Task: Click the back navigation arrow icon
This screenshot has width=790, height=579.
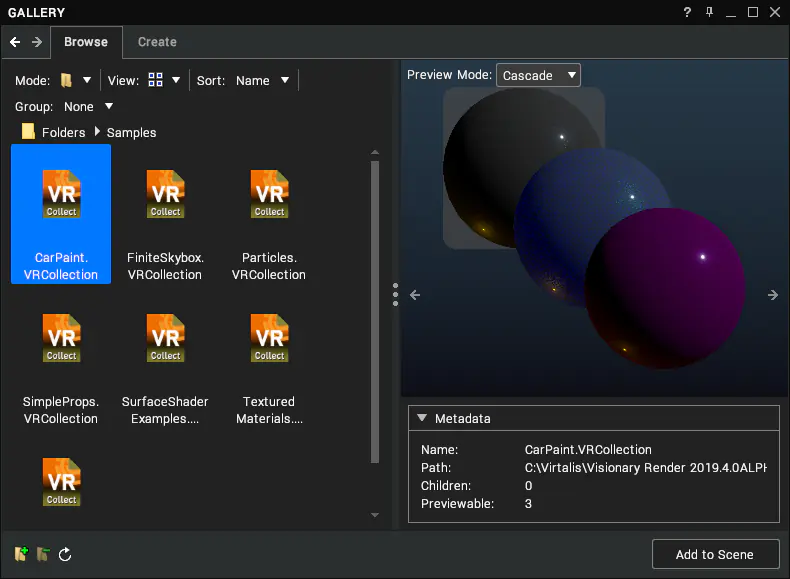Action: pyautogui.click(x=15, y=42)
